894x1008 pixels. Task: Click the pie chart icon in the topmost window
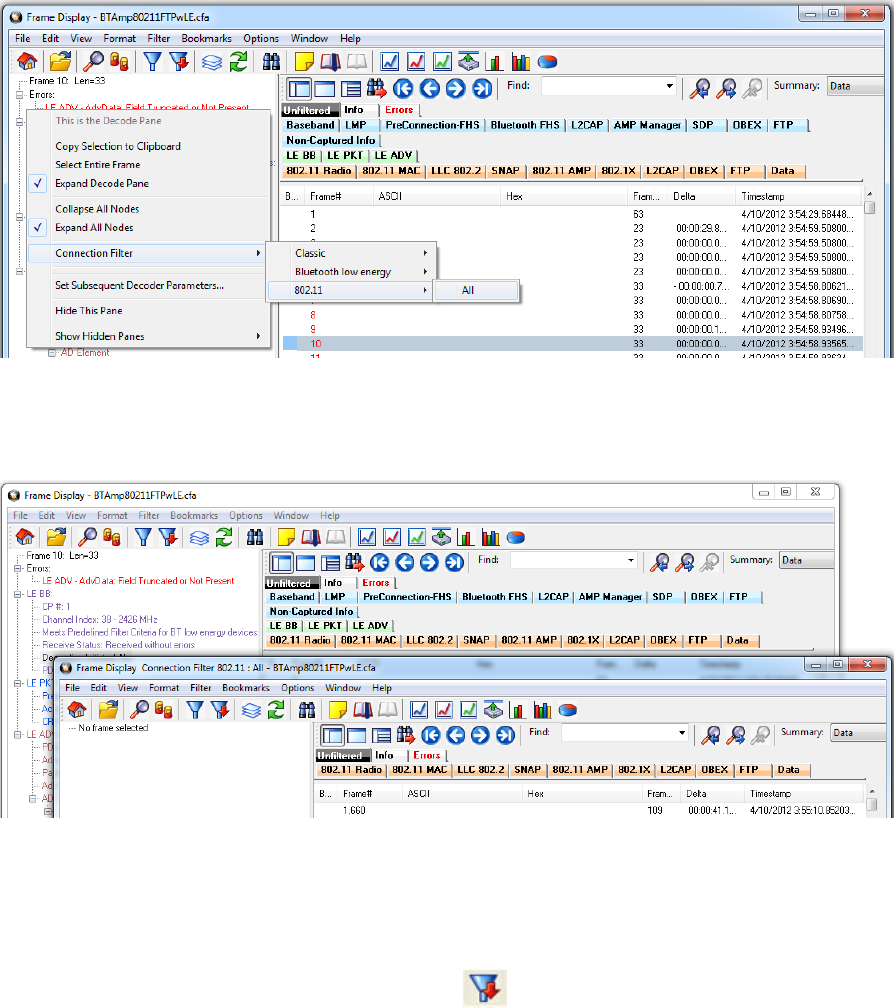tap(547, 62)
